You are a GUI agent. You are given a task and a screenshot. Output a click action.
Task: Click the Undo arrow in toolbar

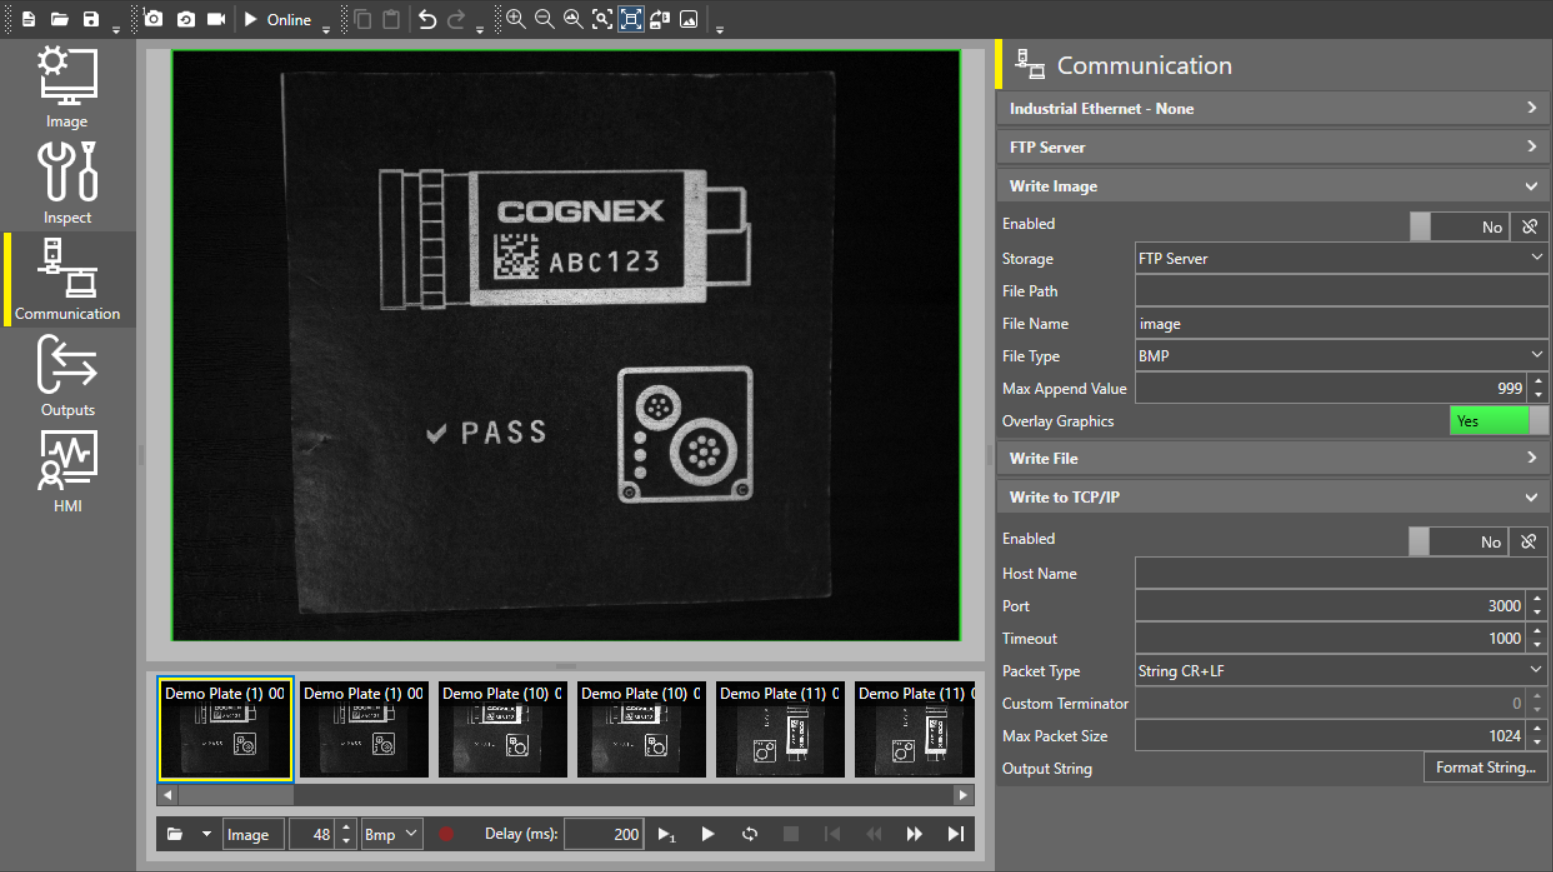tap(427, 20)
